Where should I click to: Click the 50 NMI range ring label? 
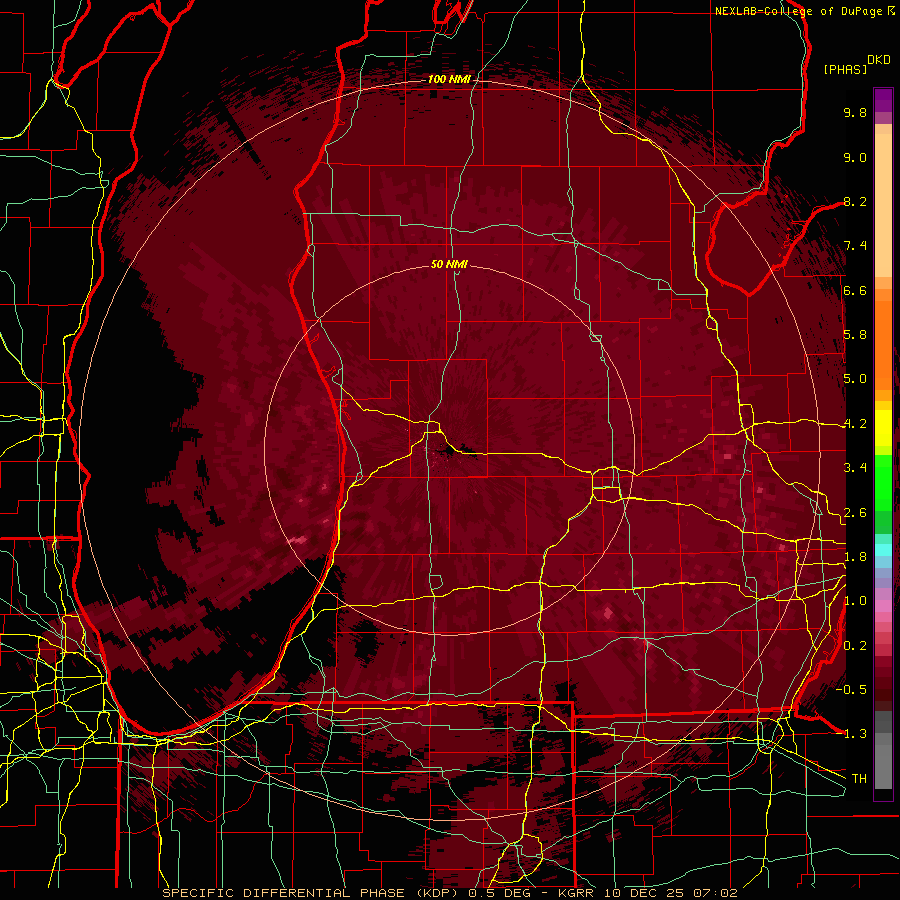point(449,264)
